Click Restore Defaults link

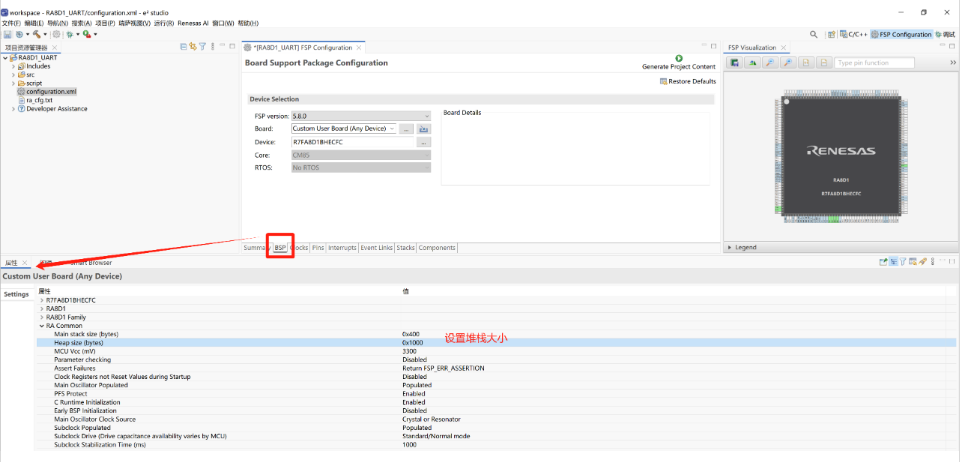click(x=688, y=81)
